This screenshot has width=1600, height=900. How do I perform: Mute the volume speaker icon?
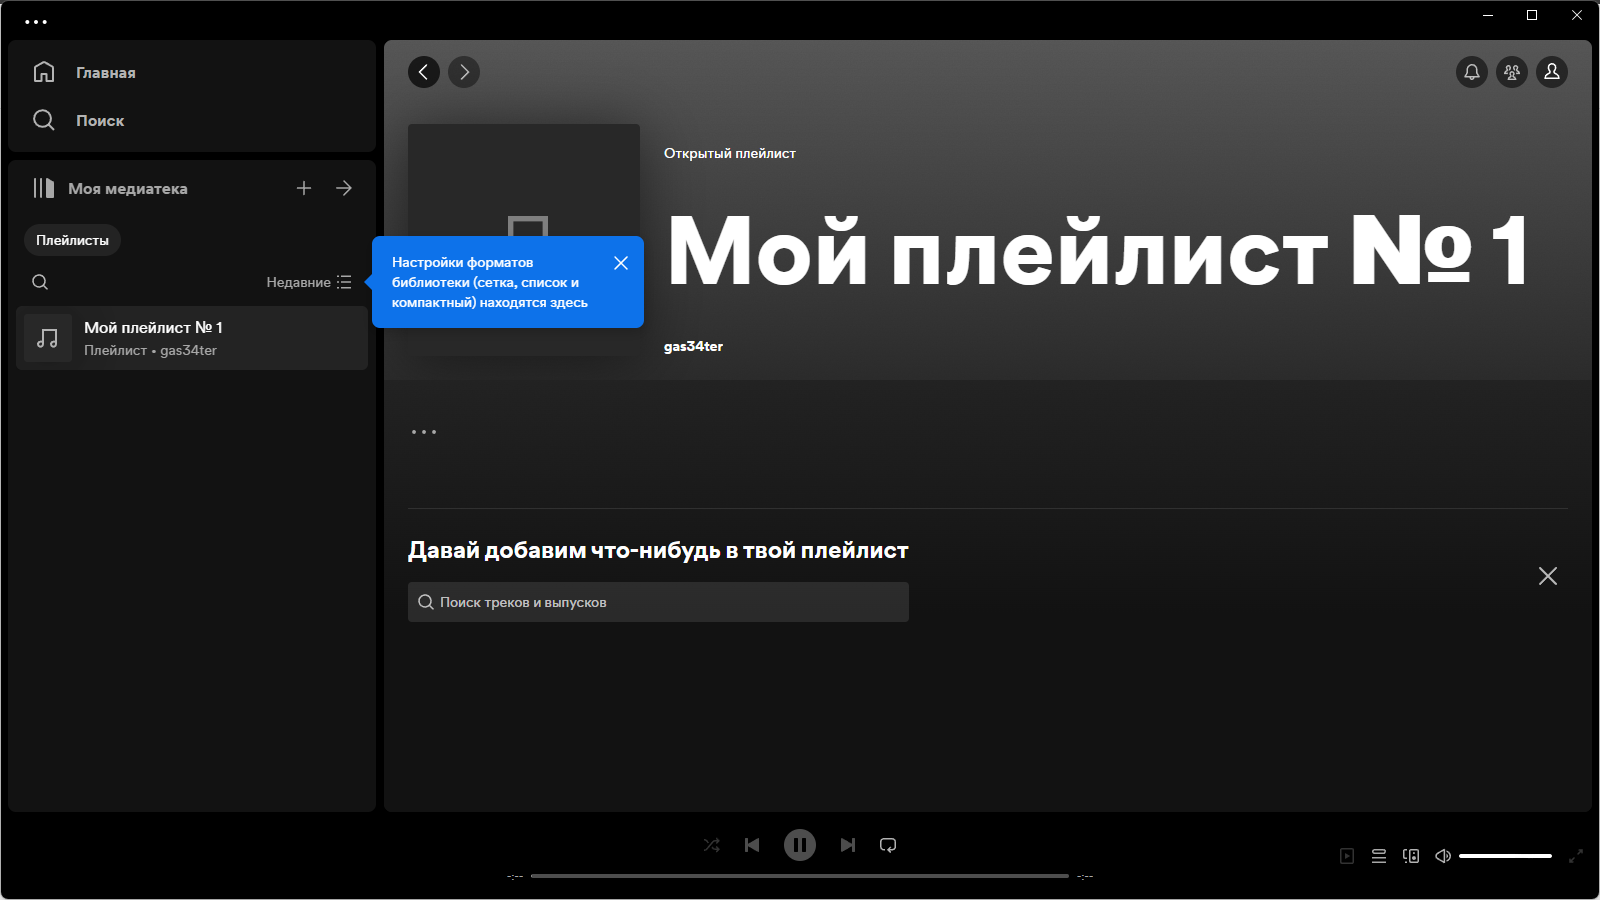click(x=1443, y=856)
